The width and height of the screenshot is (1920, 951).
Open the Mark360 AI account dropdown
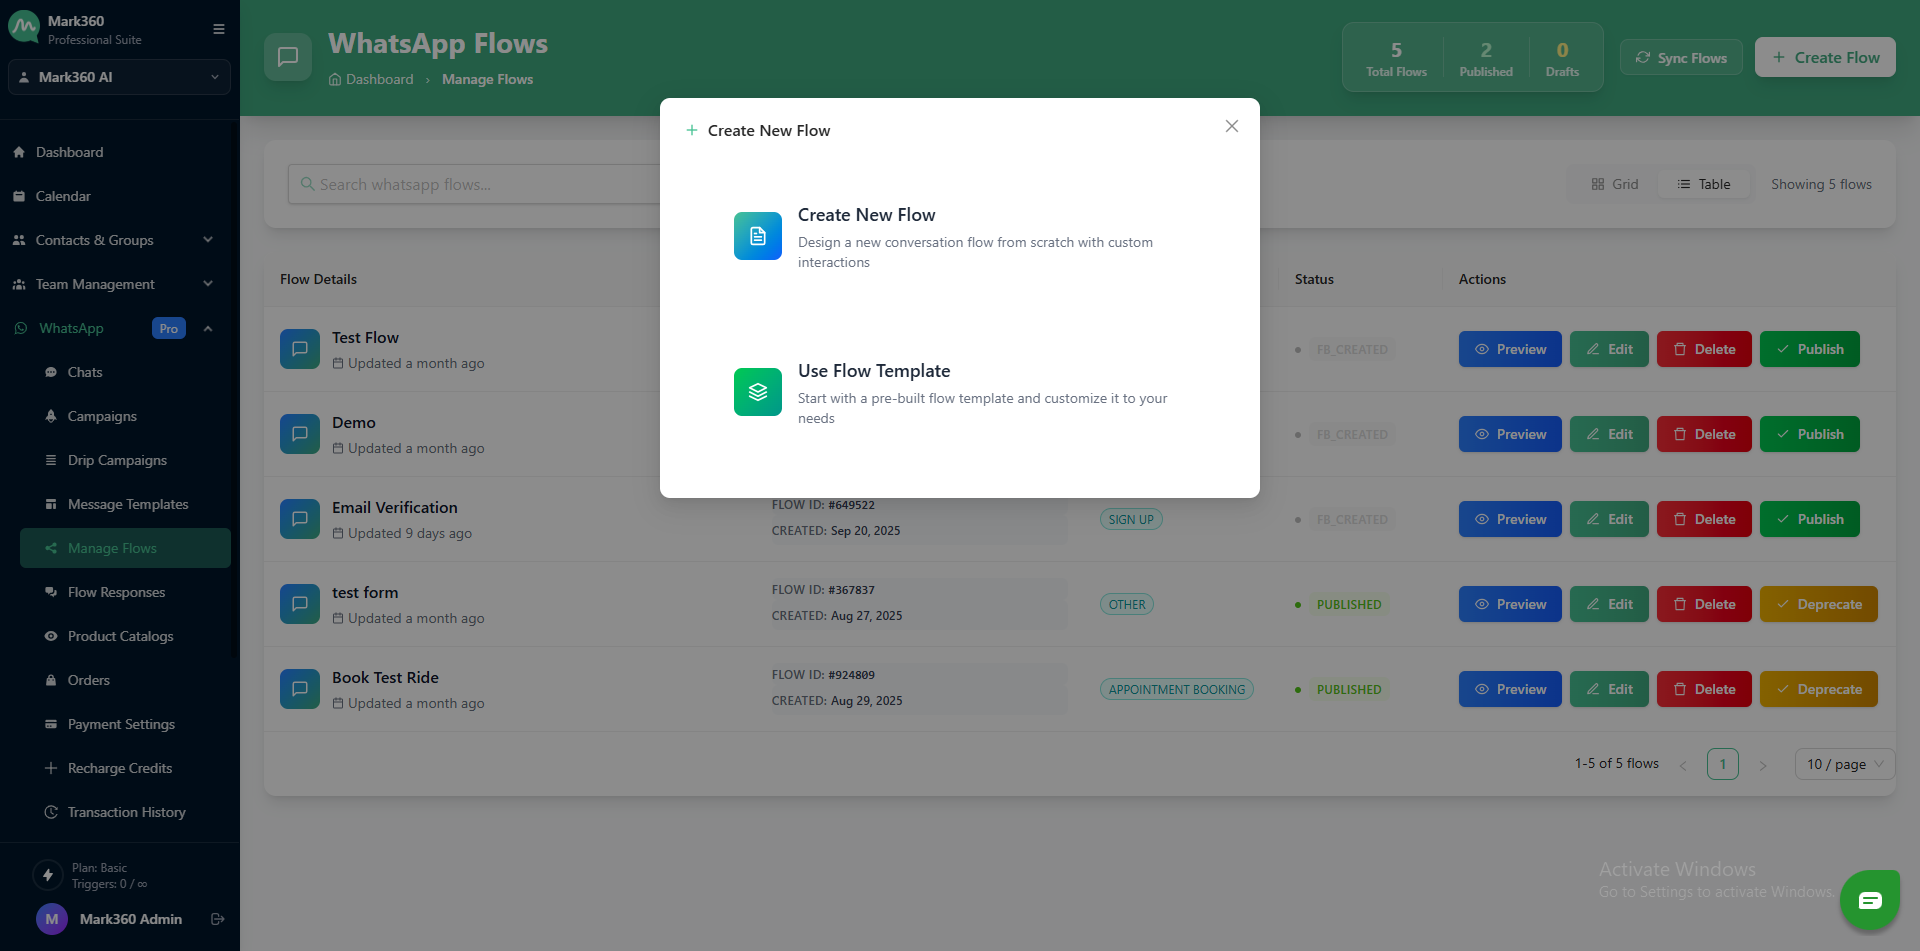pos(119,77)
